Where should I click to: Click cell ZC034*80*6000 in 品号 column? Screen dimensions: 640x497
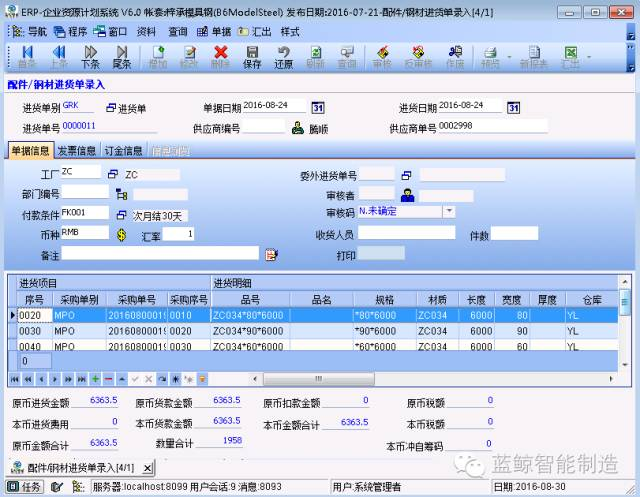pyautogui.click(x=250, y=315)
